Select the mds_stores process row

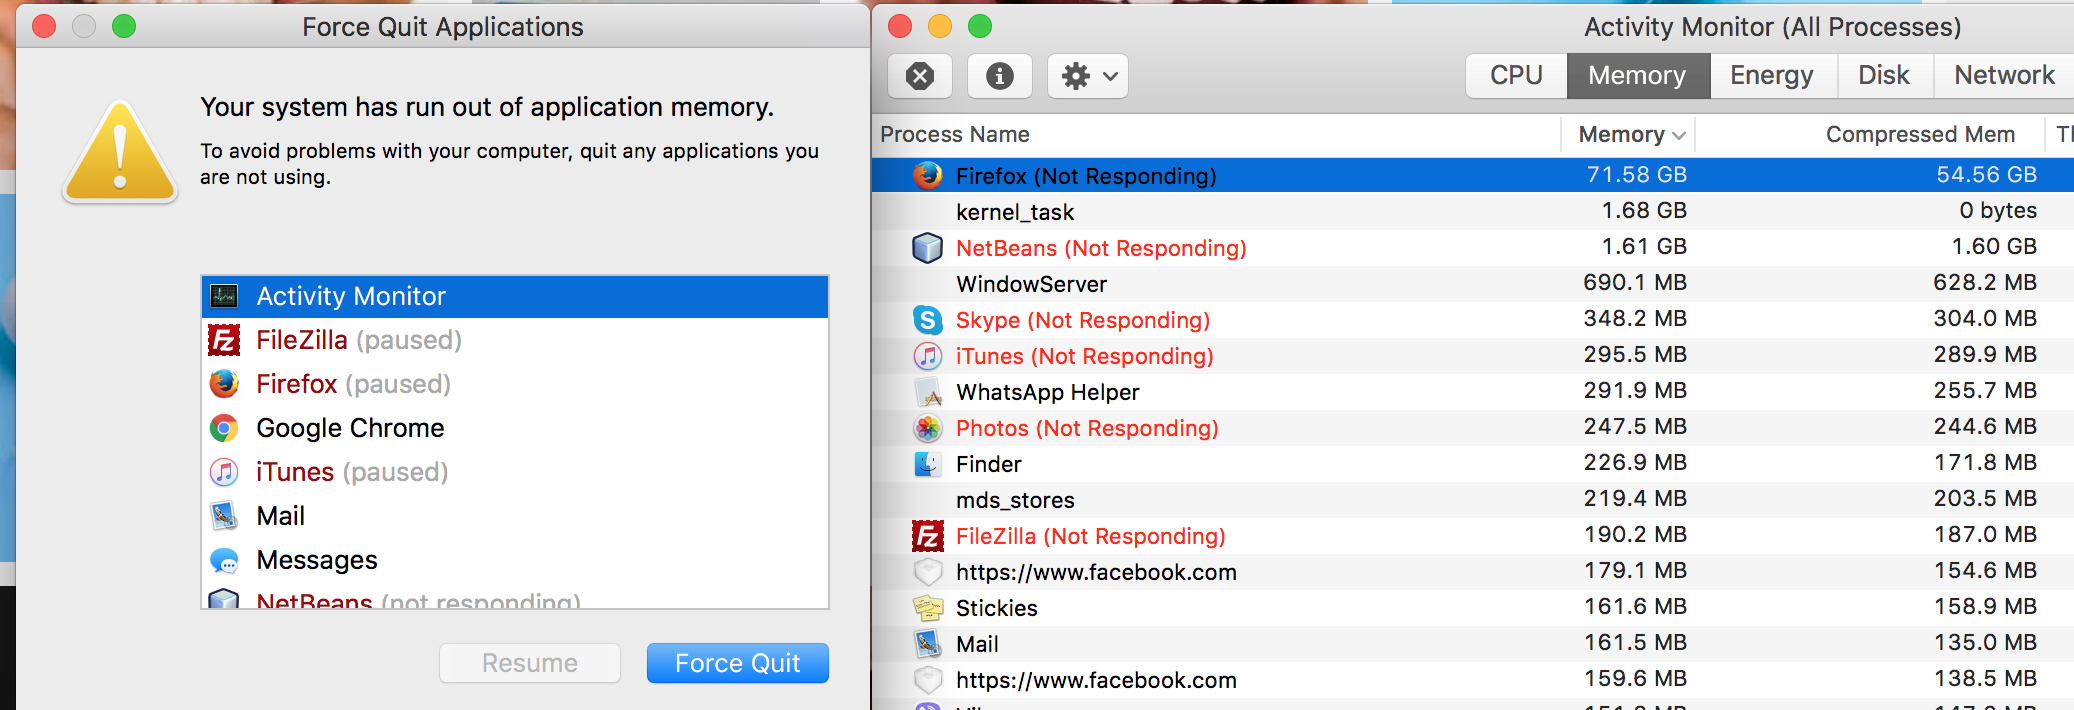coord(1473,499)
